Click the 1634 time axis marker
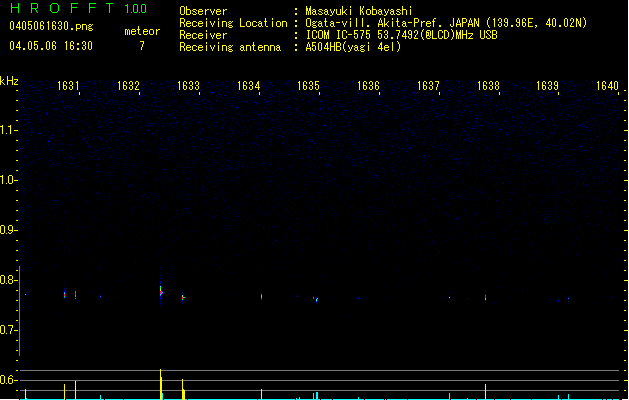This screenshot has width=629, height=400. click(248, 86)
